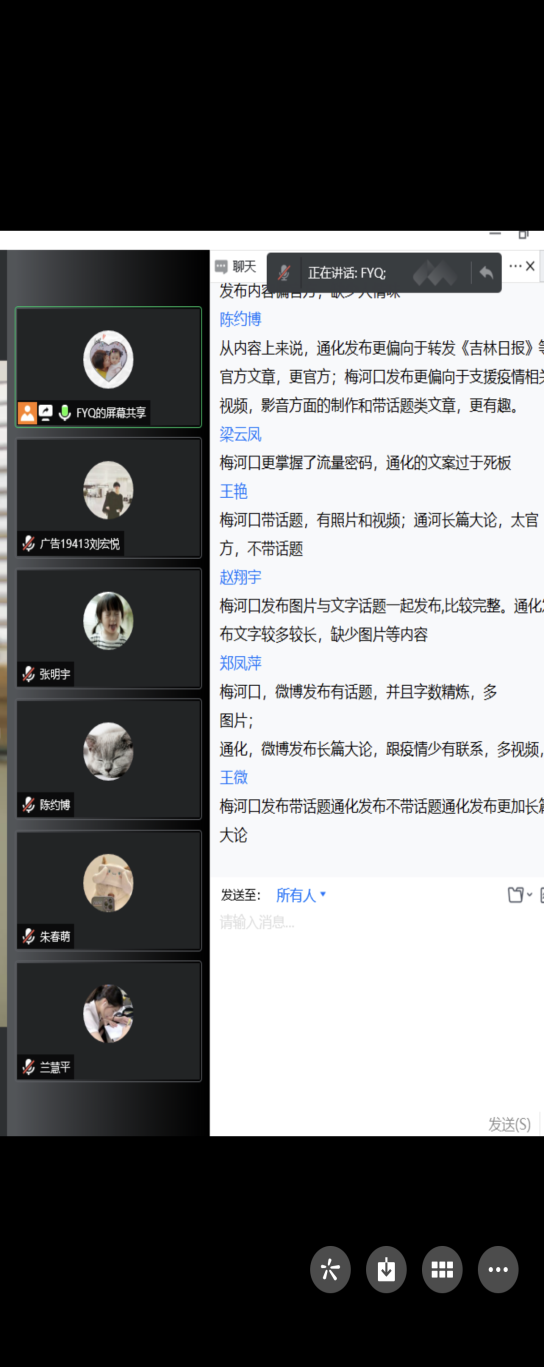
Task: Click the reply arrow in speaking bar
Action: point(486,272)
